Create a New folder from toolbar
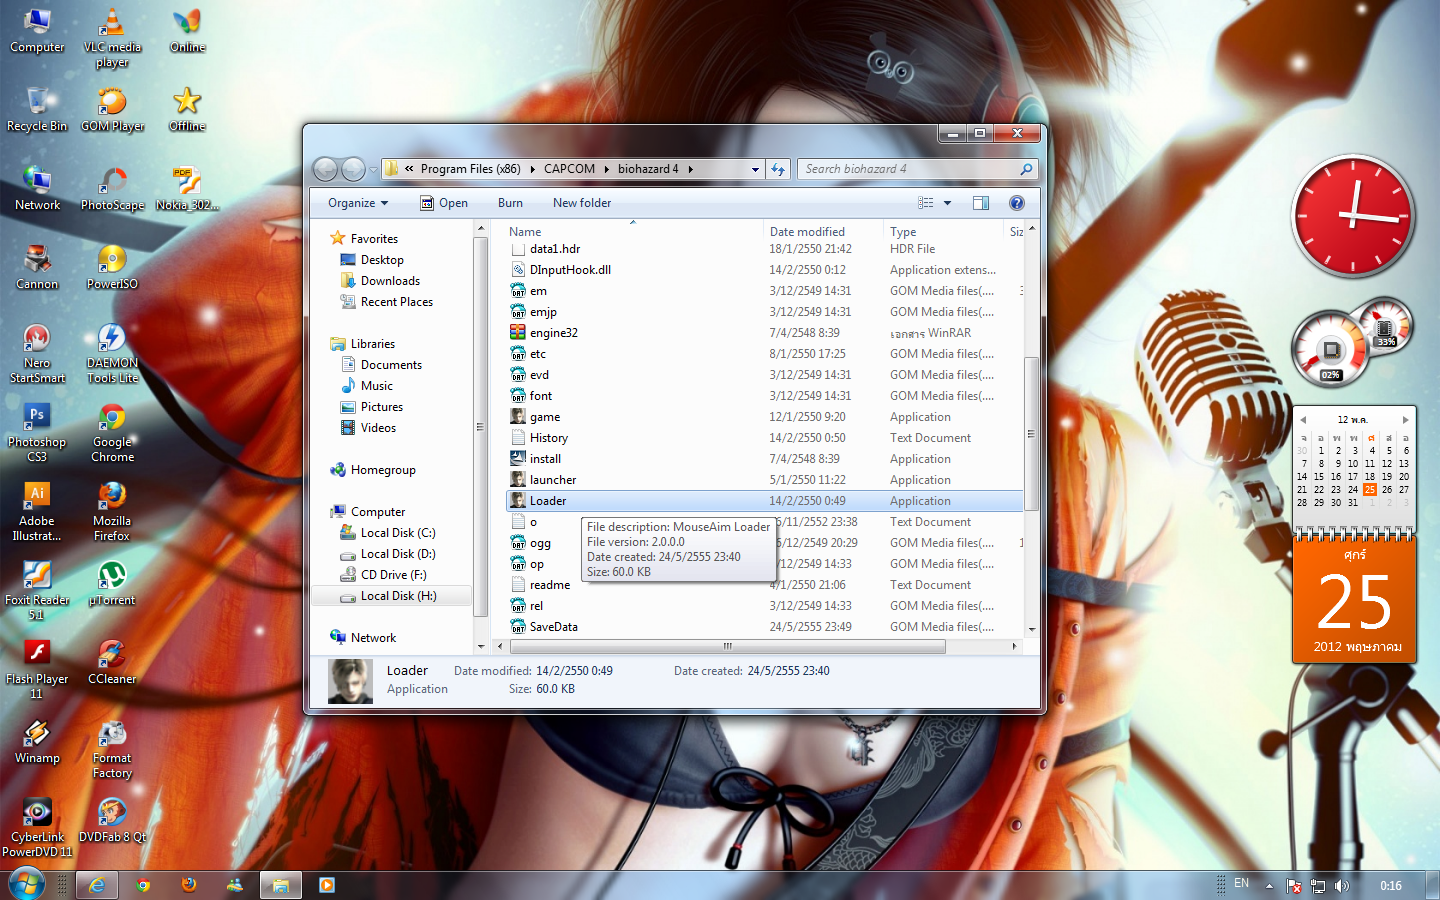The height and width of the screenshot is (900, 1440). point(582,203)
